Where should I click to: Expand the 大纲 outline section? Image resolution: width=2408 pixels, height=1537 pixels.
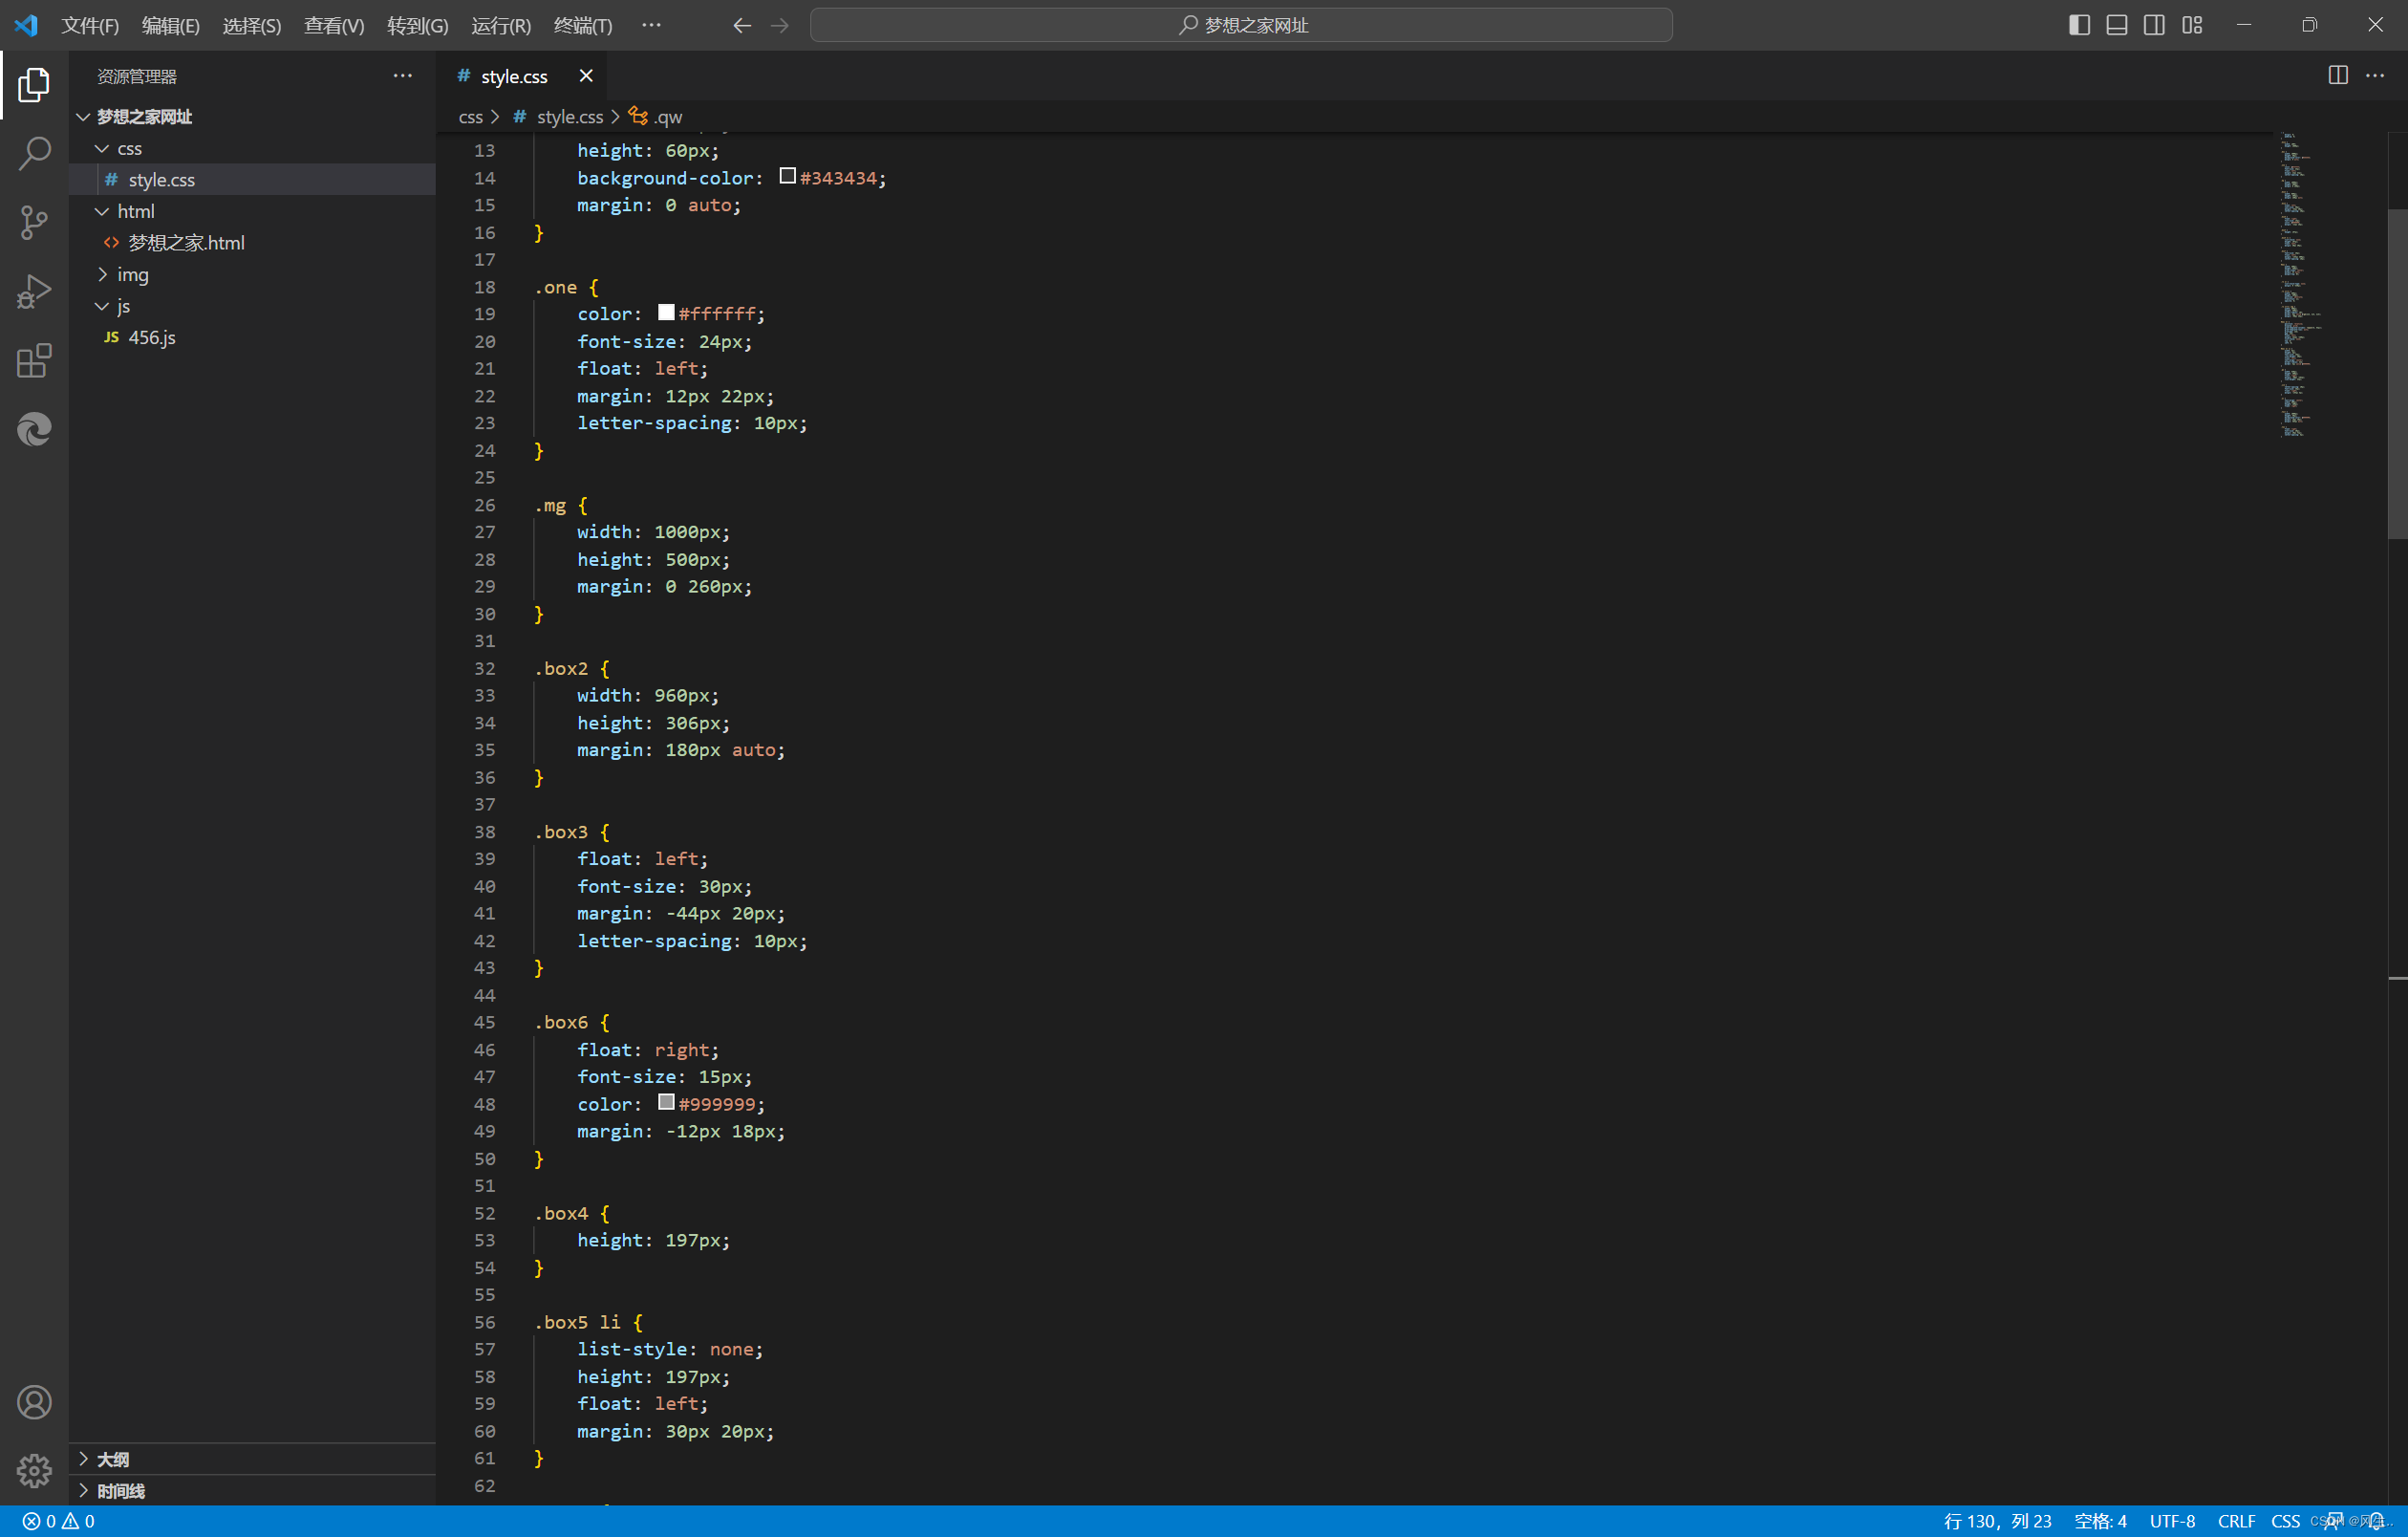click(x=112, y=1459)
